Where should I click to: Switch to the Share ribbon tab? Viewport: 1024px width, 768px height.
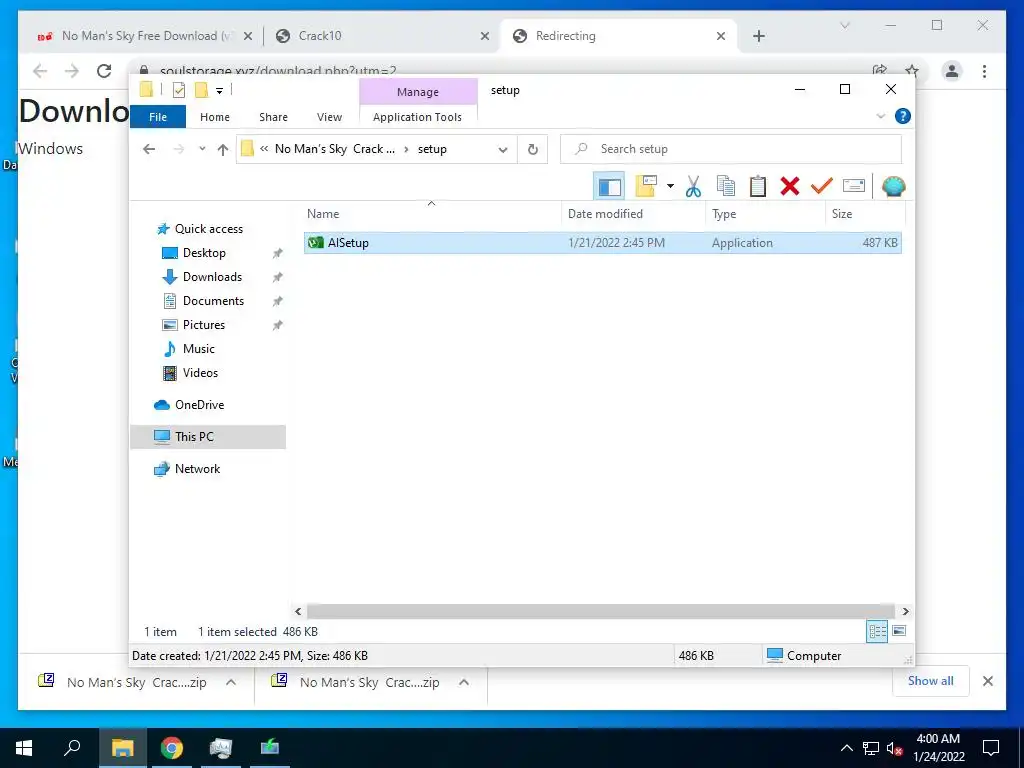[273, 117]
